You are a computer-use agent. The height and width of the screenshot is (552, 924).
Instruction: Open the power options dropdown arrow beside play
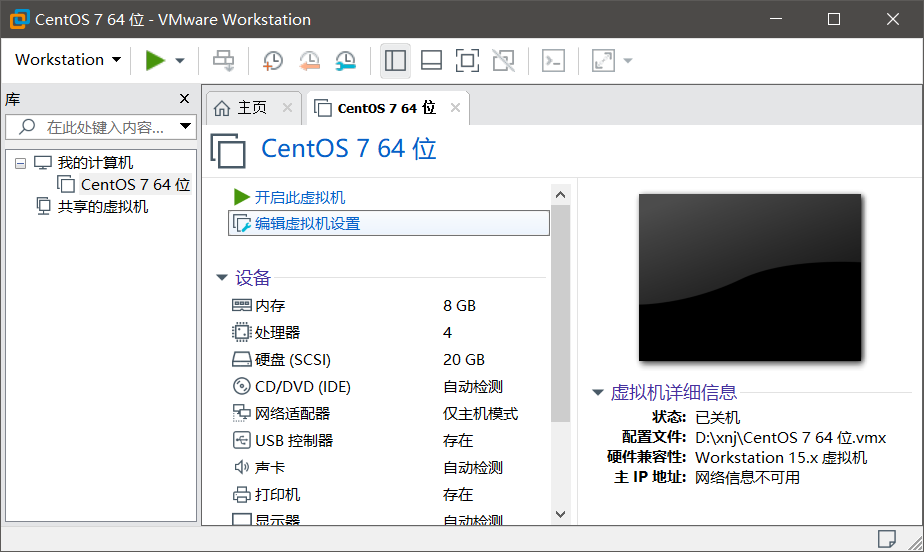tap(180, 60)
